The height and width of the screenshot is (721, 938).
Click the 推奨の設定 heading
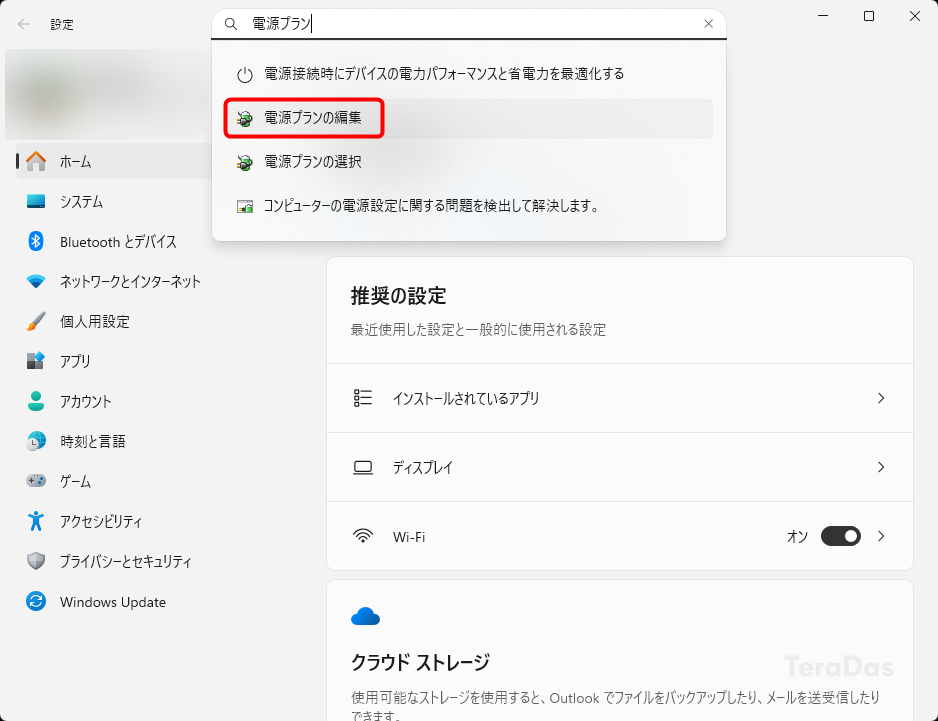pos(398,296)
